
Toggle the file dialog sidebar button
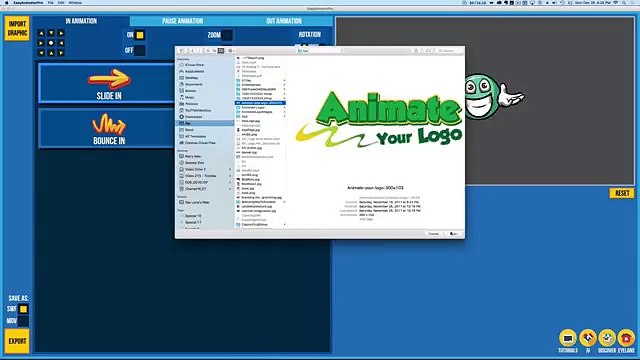182,51
